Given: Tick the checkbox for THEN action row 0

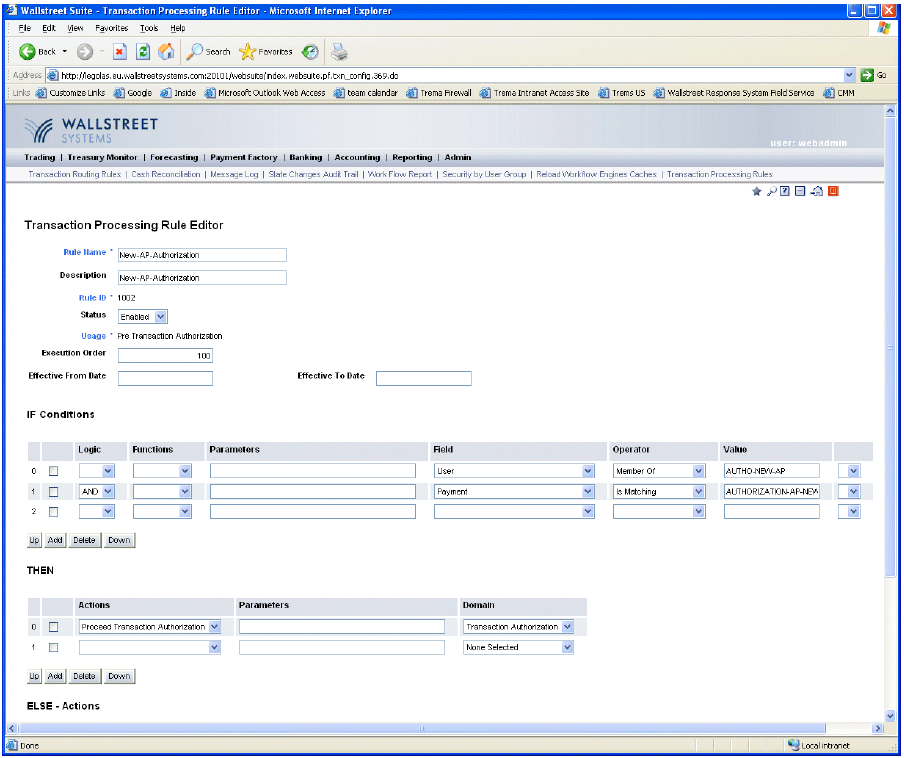Looking at the screenshot, I should (x=54, y=627).
